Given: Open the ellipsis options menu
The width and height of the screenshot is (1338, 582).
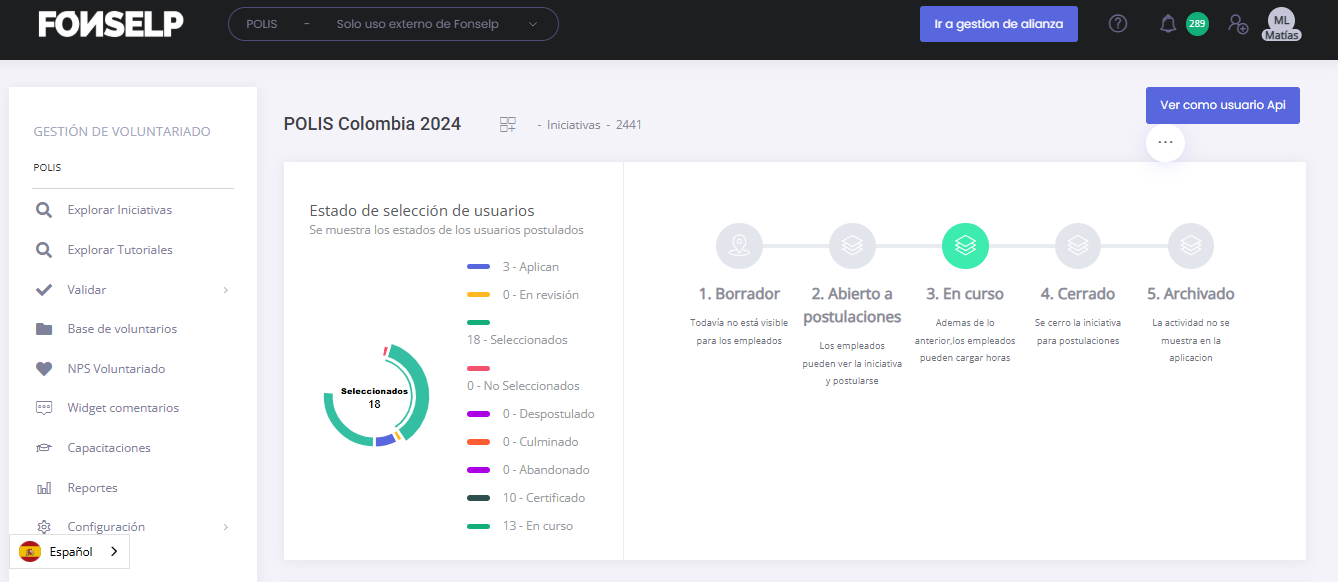Looking at the screenshot, I should (1164, 142).
